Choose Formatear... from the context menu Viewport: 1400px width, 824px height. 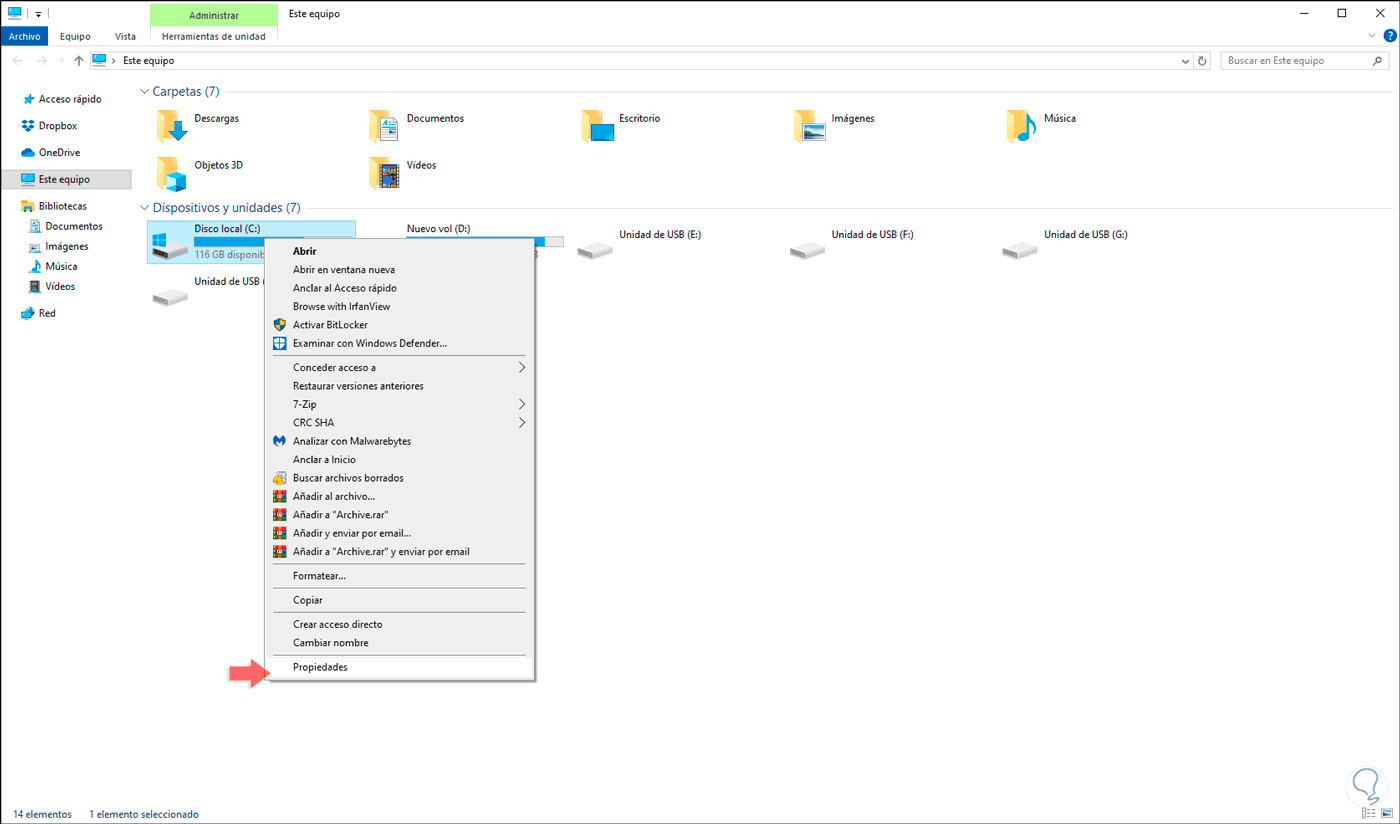point(400,576)
